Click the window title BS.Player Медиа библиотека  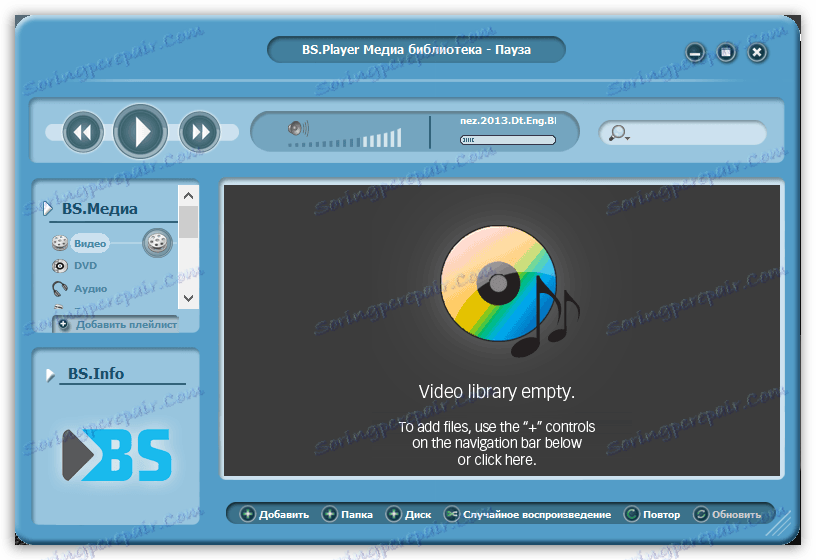point(416,50)
